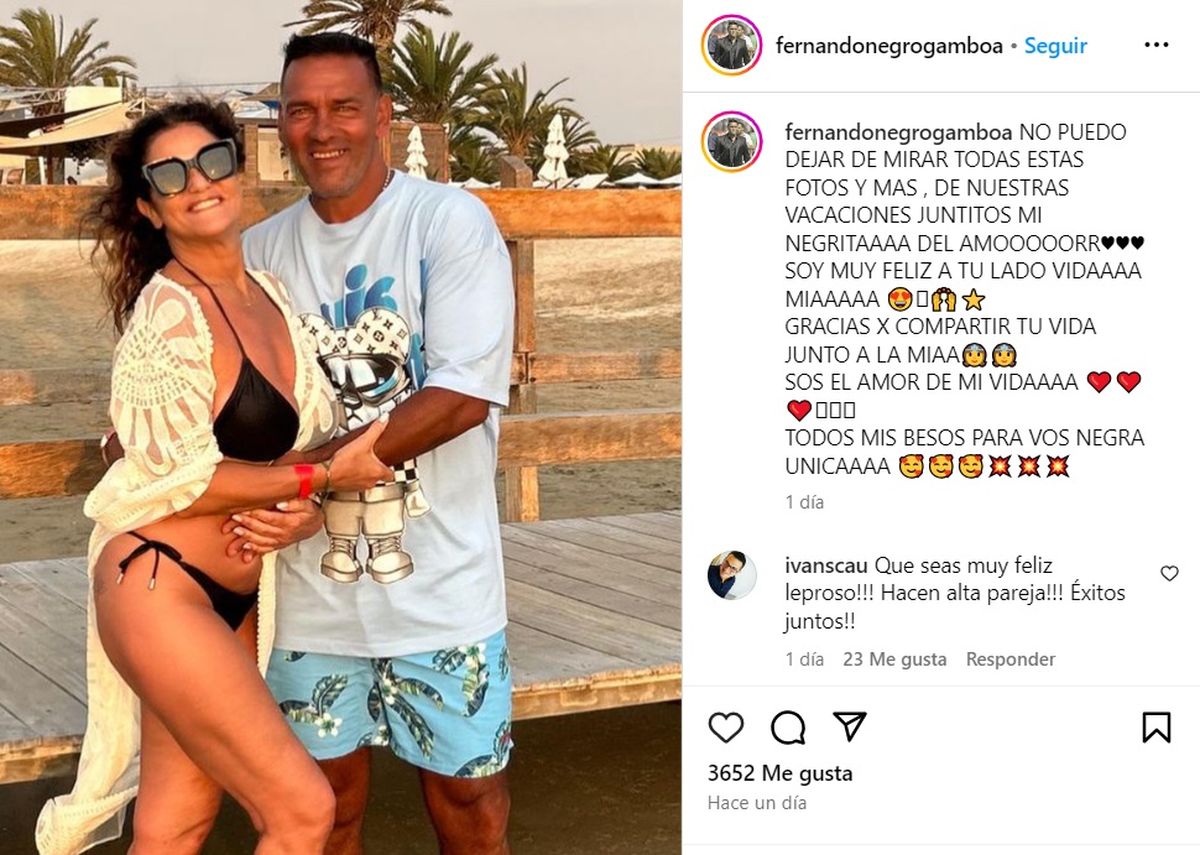Open caption's '1 día' timestamp
The image size is (1200, 855).
804,502
